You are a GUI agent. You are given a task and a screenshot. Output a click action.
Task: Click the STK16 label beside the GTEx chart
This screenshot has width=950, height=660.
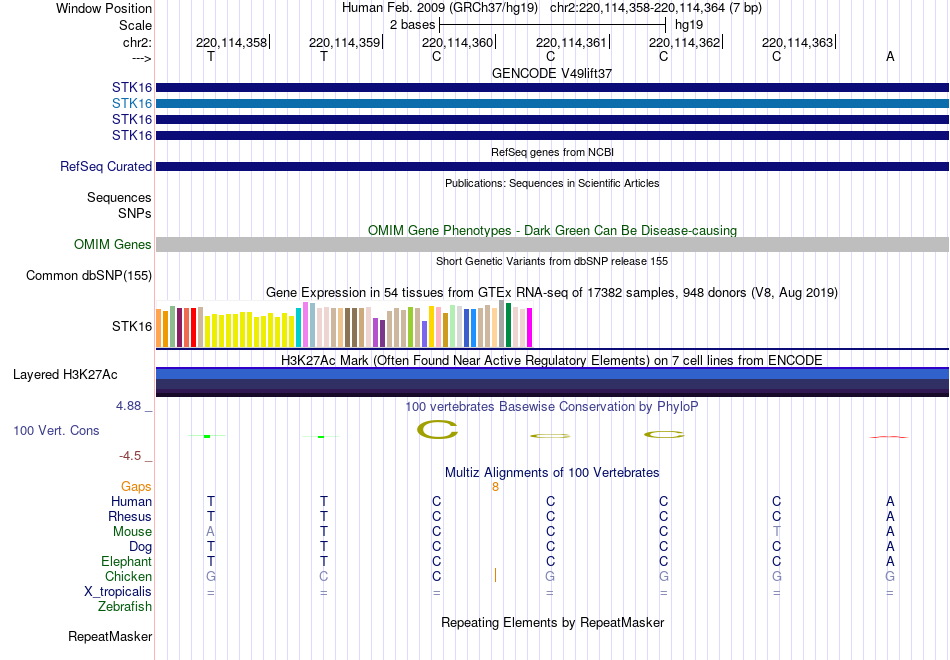click(131, 326)
